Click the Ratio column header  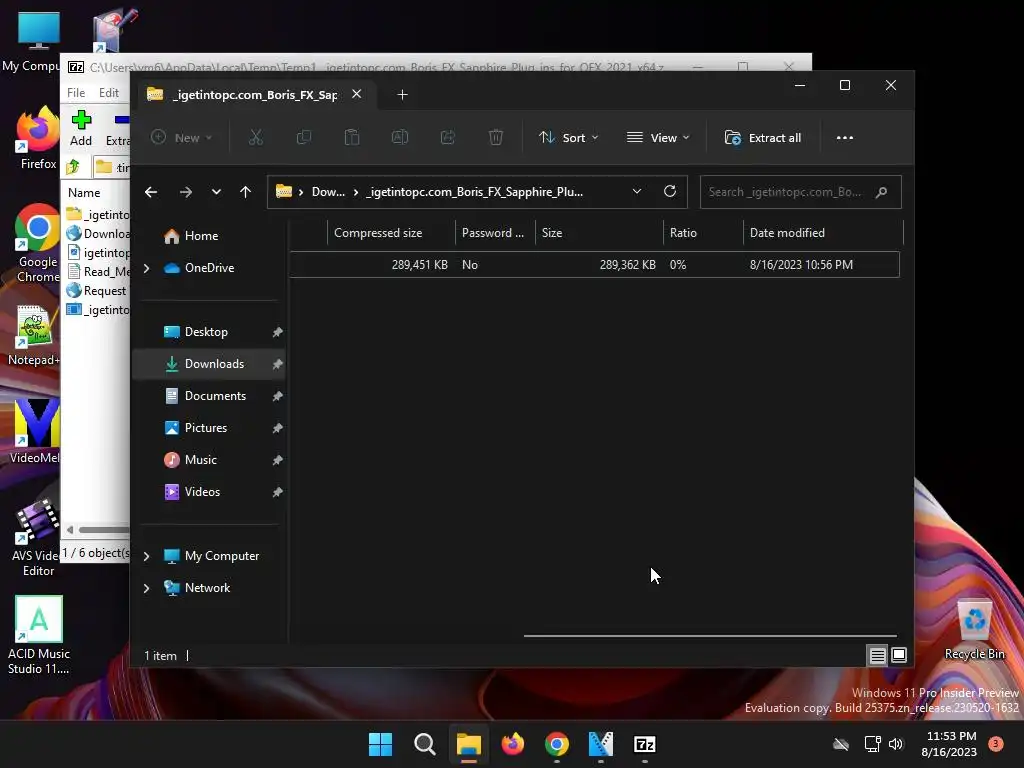point(703,232)
